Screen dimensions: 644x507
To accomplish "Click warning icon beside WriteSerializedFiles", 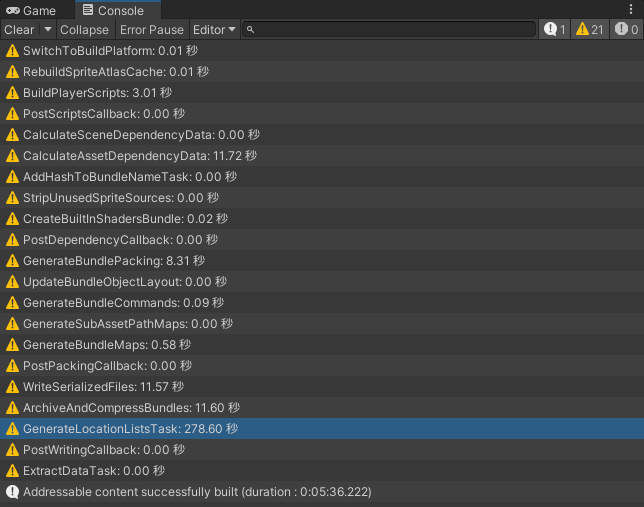I will click(12, 387).
